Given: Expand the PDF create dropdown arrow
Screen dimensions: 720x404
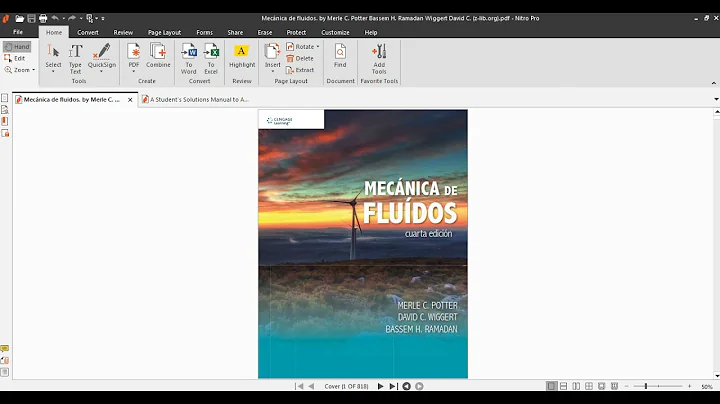Looking at the screenshot, I should coord(134,72).
